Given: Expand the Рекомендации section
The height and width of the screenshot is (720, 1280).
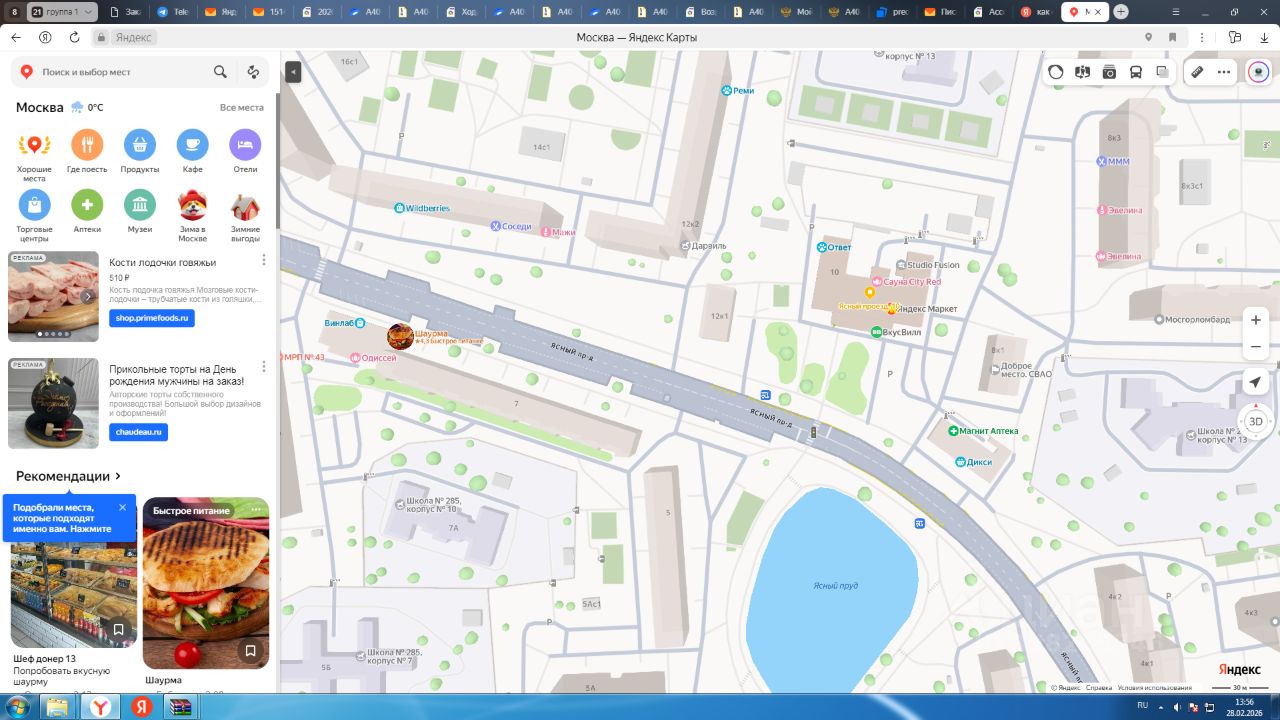Looking at the screenshot, I should point(69,476).
